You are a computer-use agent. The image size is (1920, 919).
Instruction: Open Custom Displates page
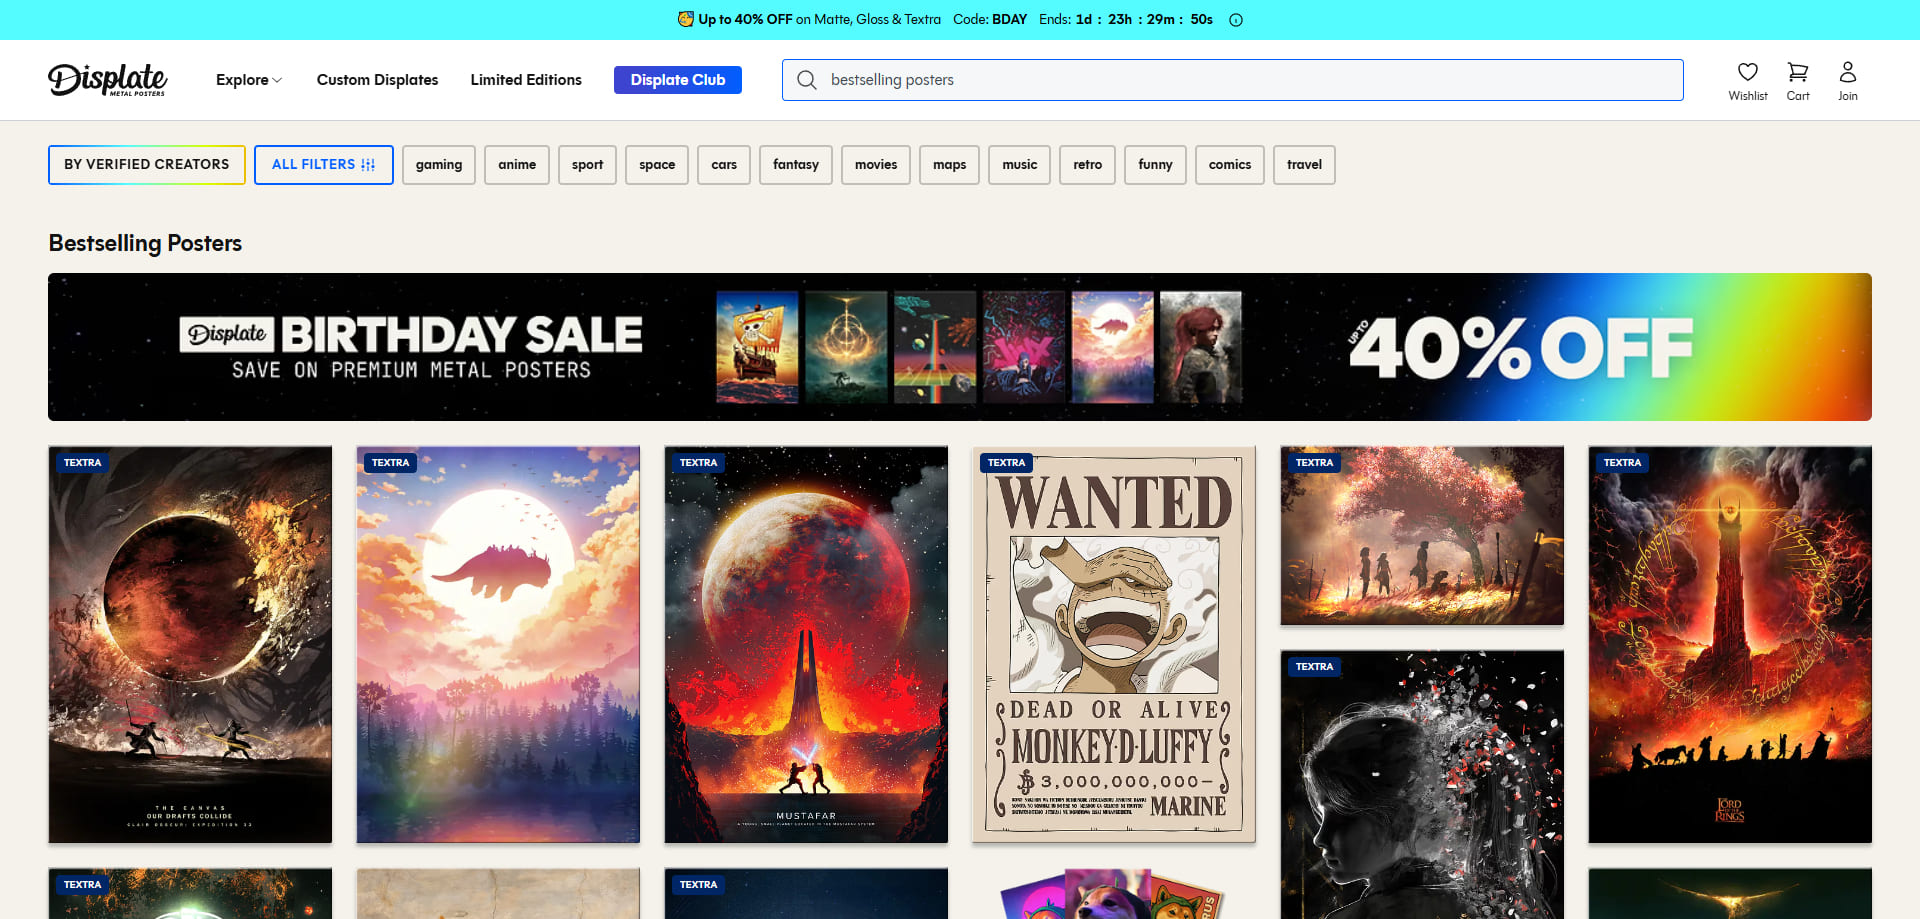point(377,80)
